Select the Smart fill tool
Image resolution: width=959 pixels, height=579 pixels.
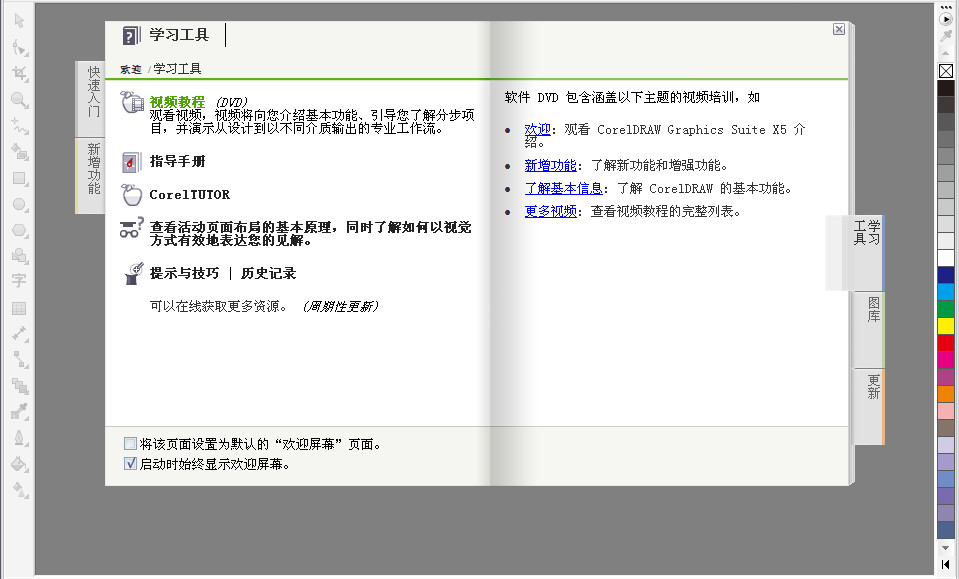(x=19, y=152)
